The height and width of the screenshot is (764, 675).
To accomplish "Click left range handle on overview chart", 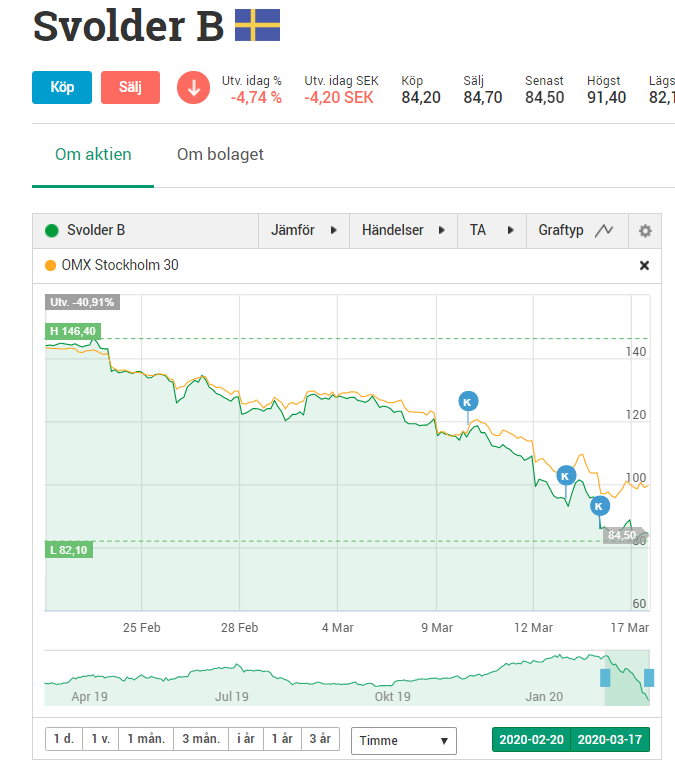I will 605,678.
